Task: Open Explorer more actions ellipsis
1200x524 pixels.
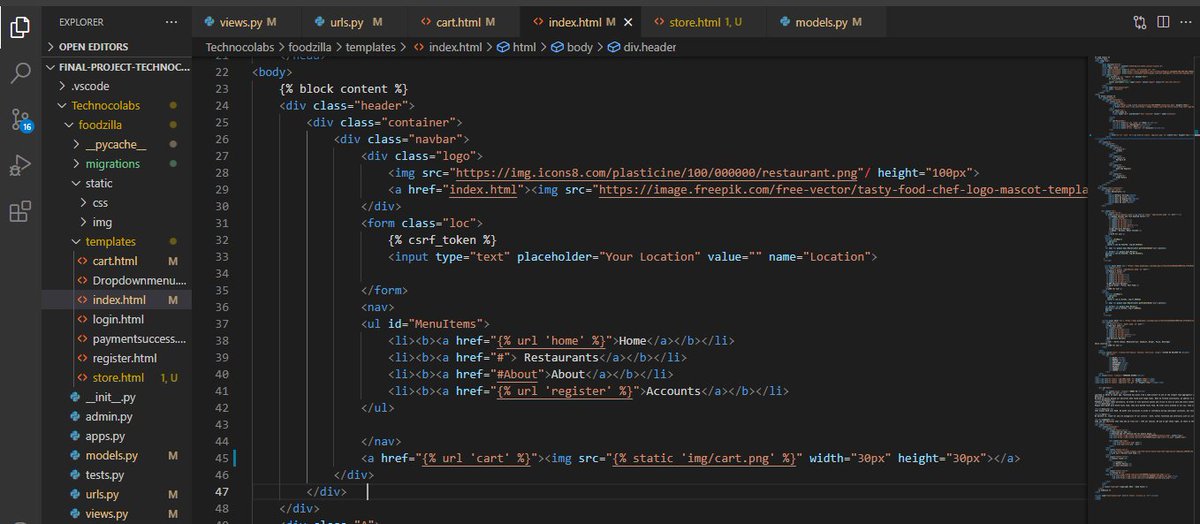Action: (171, 21)
